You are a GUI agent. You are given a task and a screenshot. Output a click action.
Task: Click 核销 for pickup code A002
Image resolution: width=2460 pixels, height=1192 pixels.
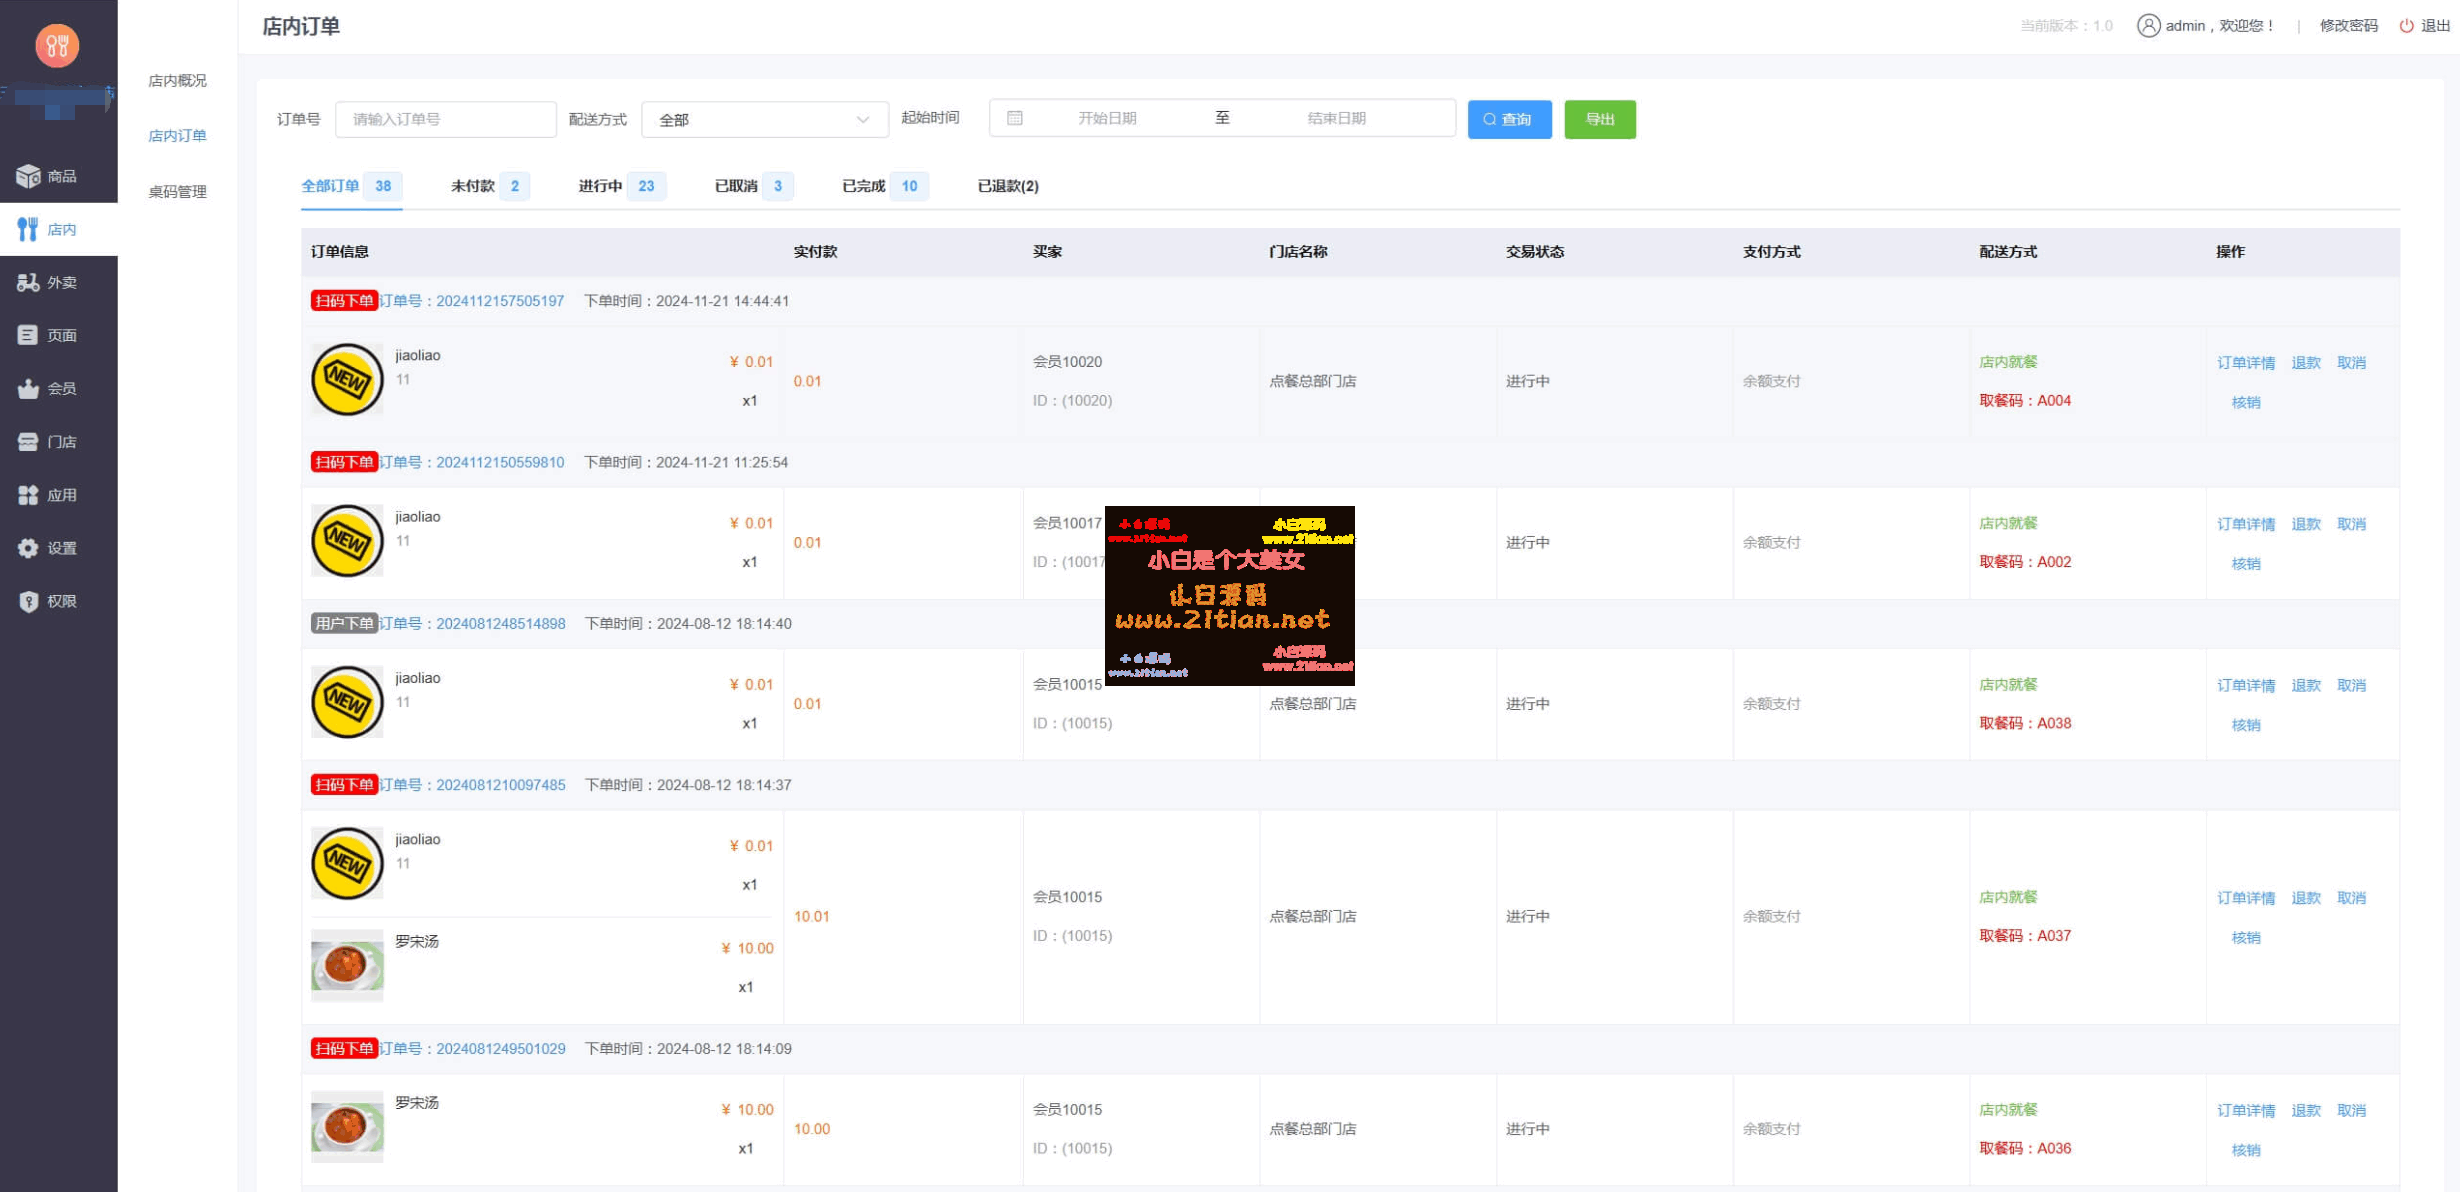click(2246, 564)
